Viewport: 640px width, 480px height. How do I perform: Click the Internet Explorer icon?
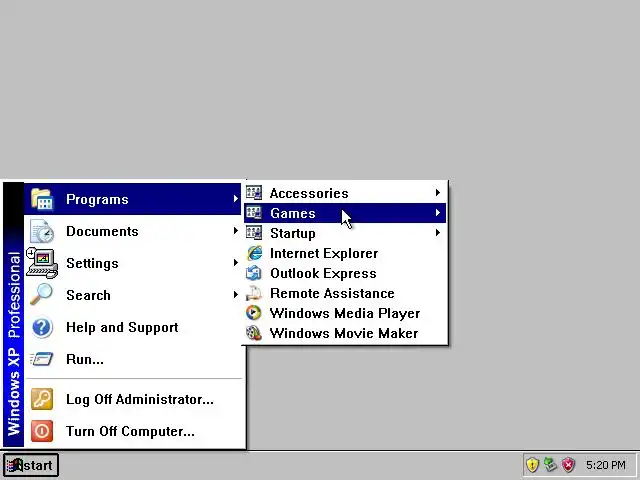254,253
